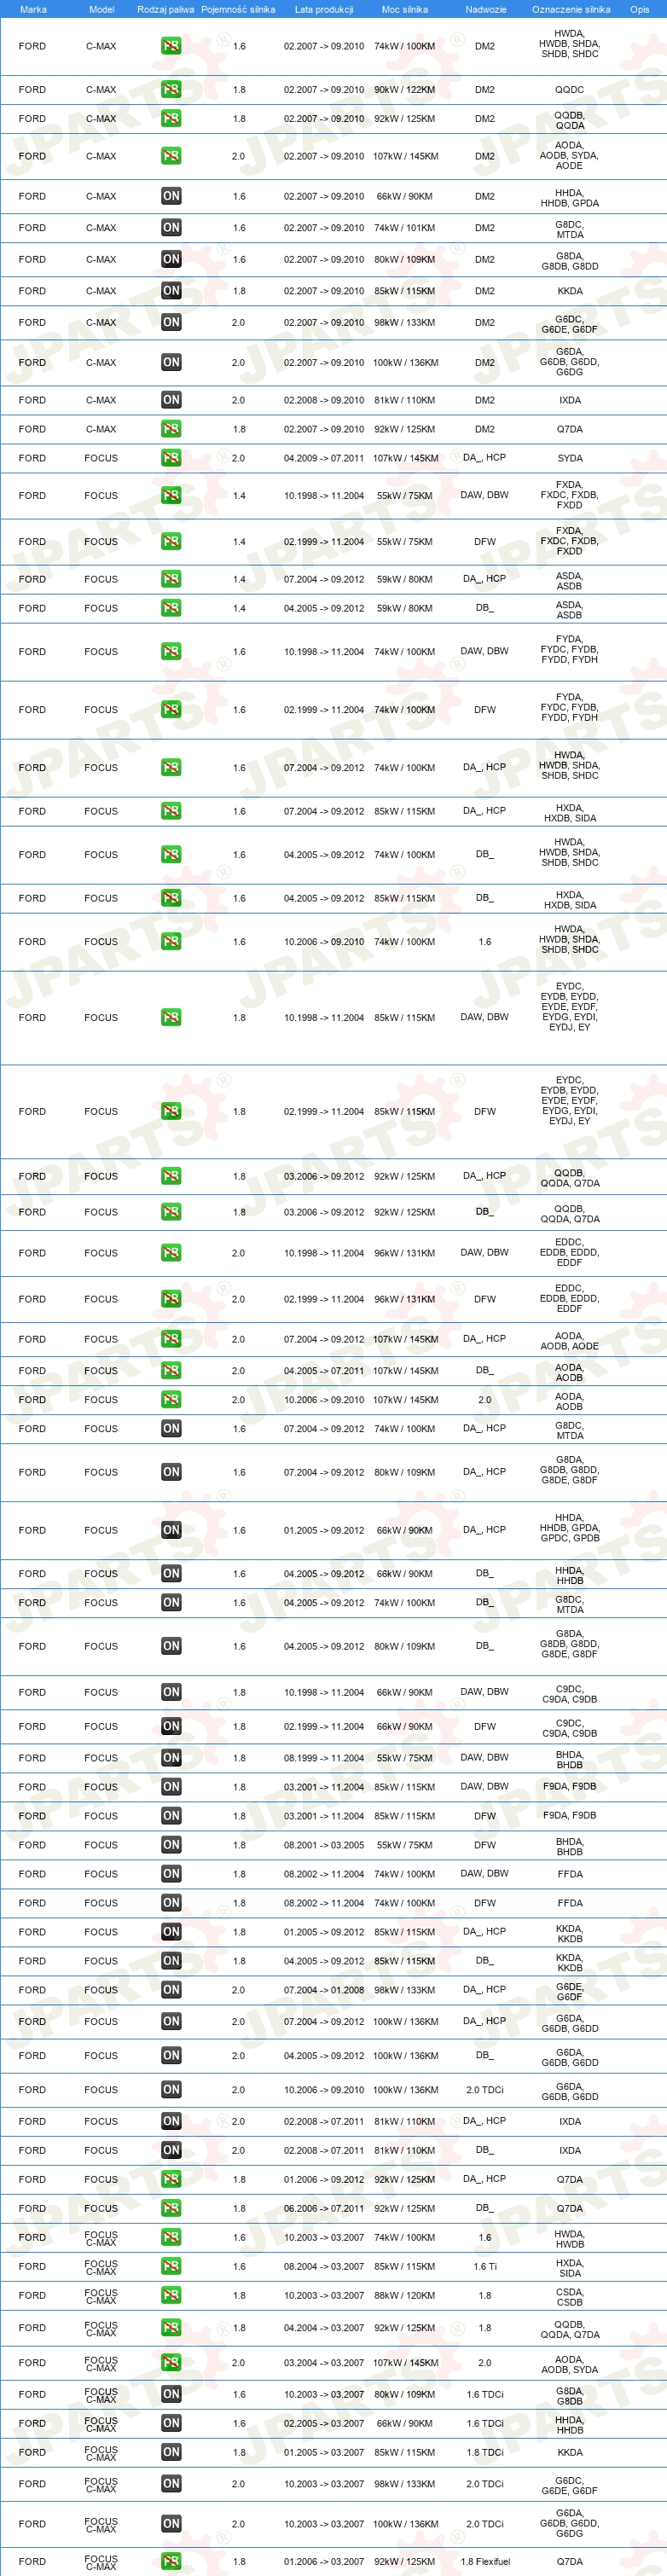Select engine code cell CSDA, CSDB
Viewport: 667px width, 2576px height.
[570, 2295]
